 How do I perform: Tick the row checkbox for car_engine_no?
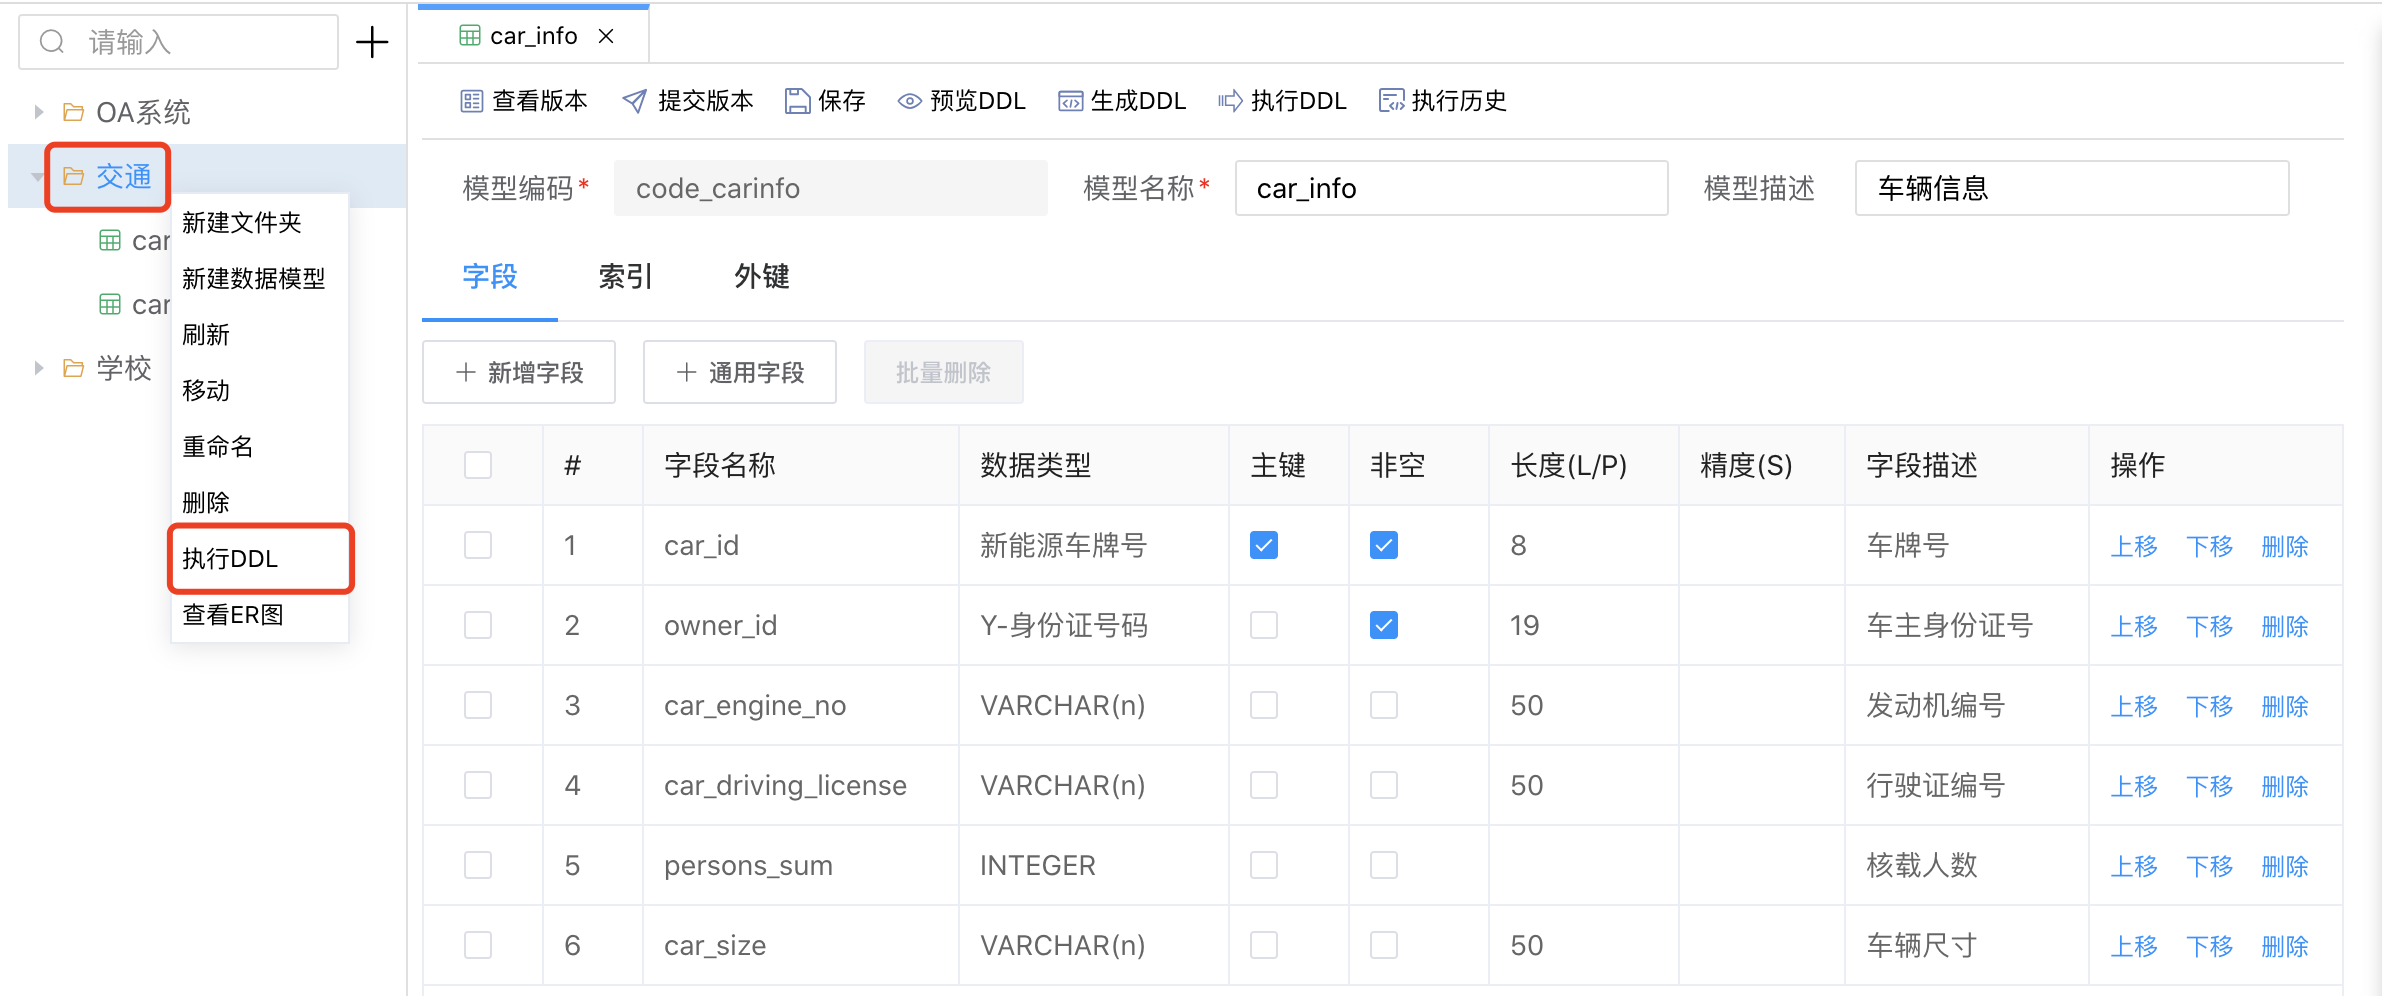click(x=478, y=705)
